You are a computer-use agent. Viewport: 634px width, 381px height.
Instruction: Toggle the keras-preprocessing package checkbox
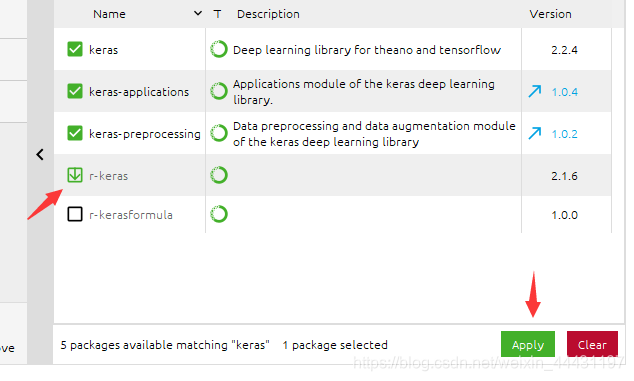(x=75, y=133)
